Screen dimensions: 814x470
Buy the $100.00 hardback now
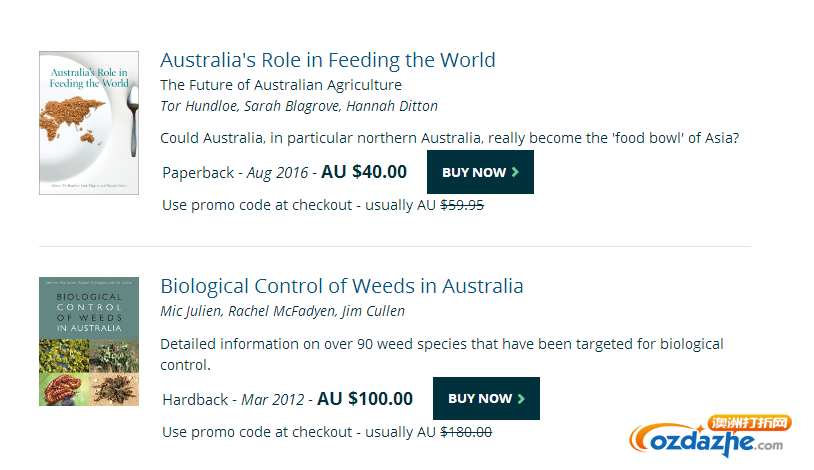coord(486,398)
